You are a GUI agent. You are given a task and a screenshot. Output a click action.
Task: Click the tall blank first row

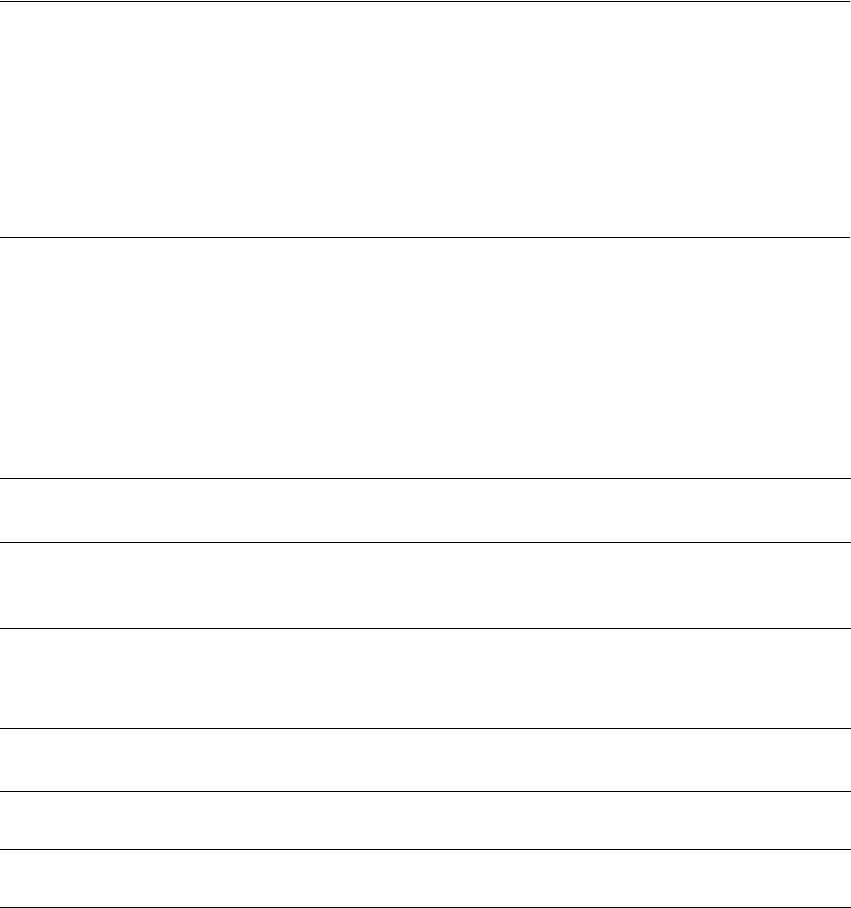[x=425, y=119]
